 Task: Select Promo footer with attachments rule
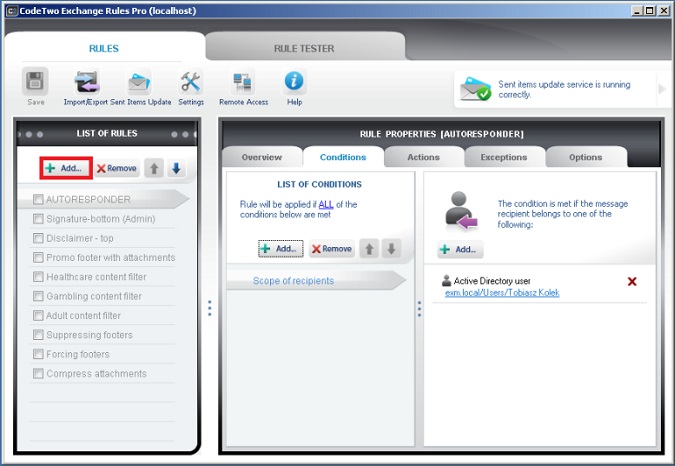pyautogui.click(x=111, y=258)
